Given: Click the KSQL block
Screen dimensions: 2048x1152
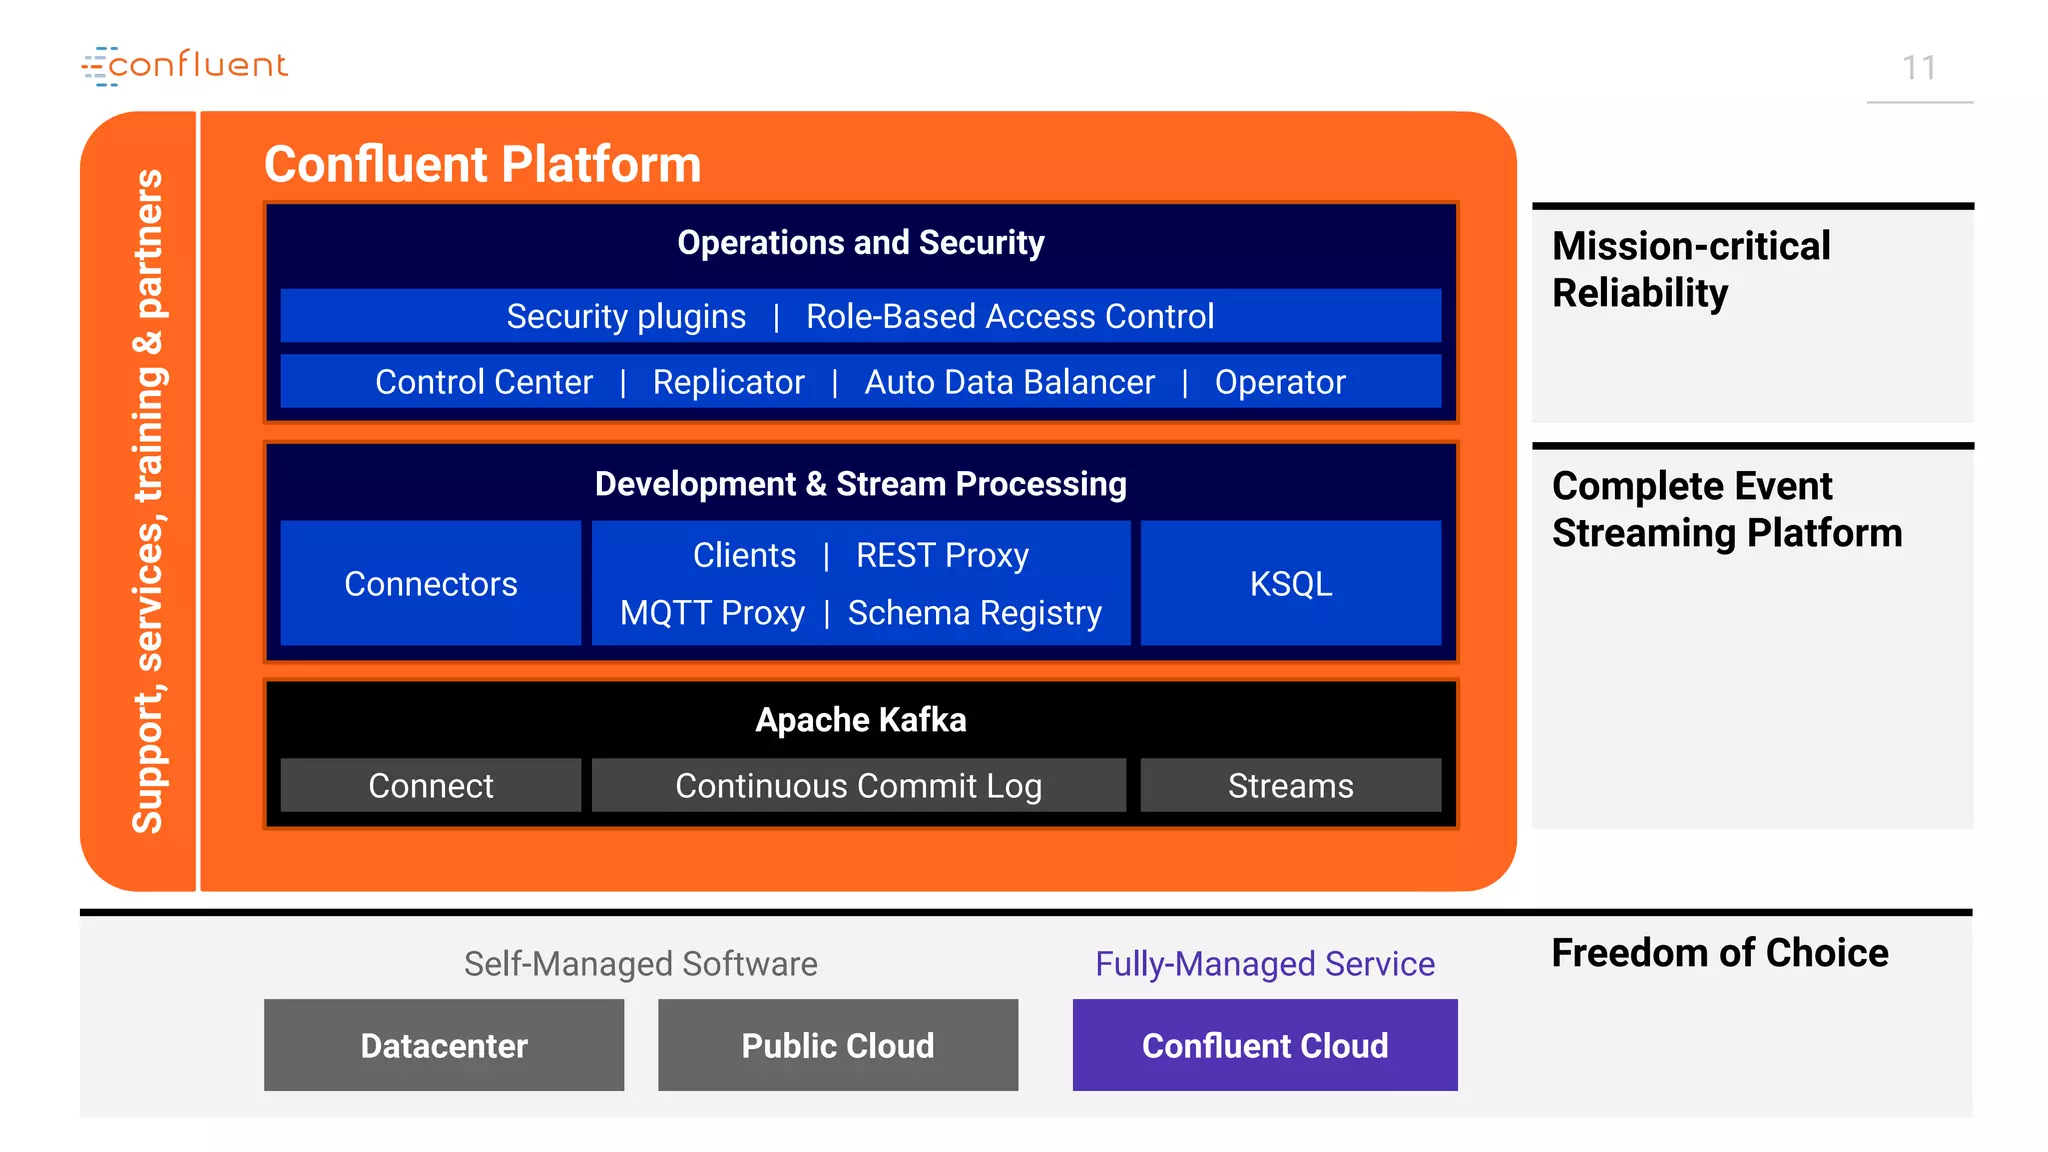Looking at the screenshot, I should (x=1290, y=583).
